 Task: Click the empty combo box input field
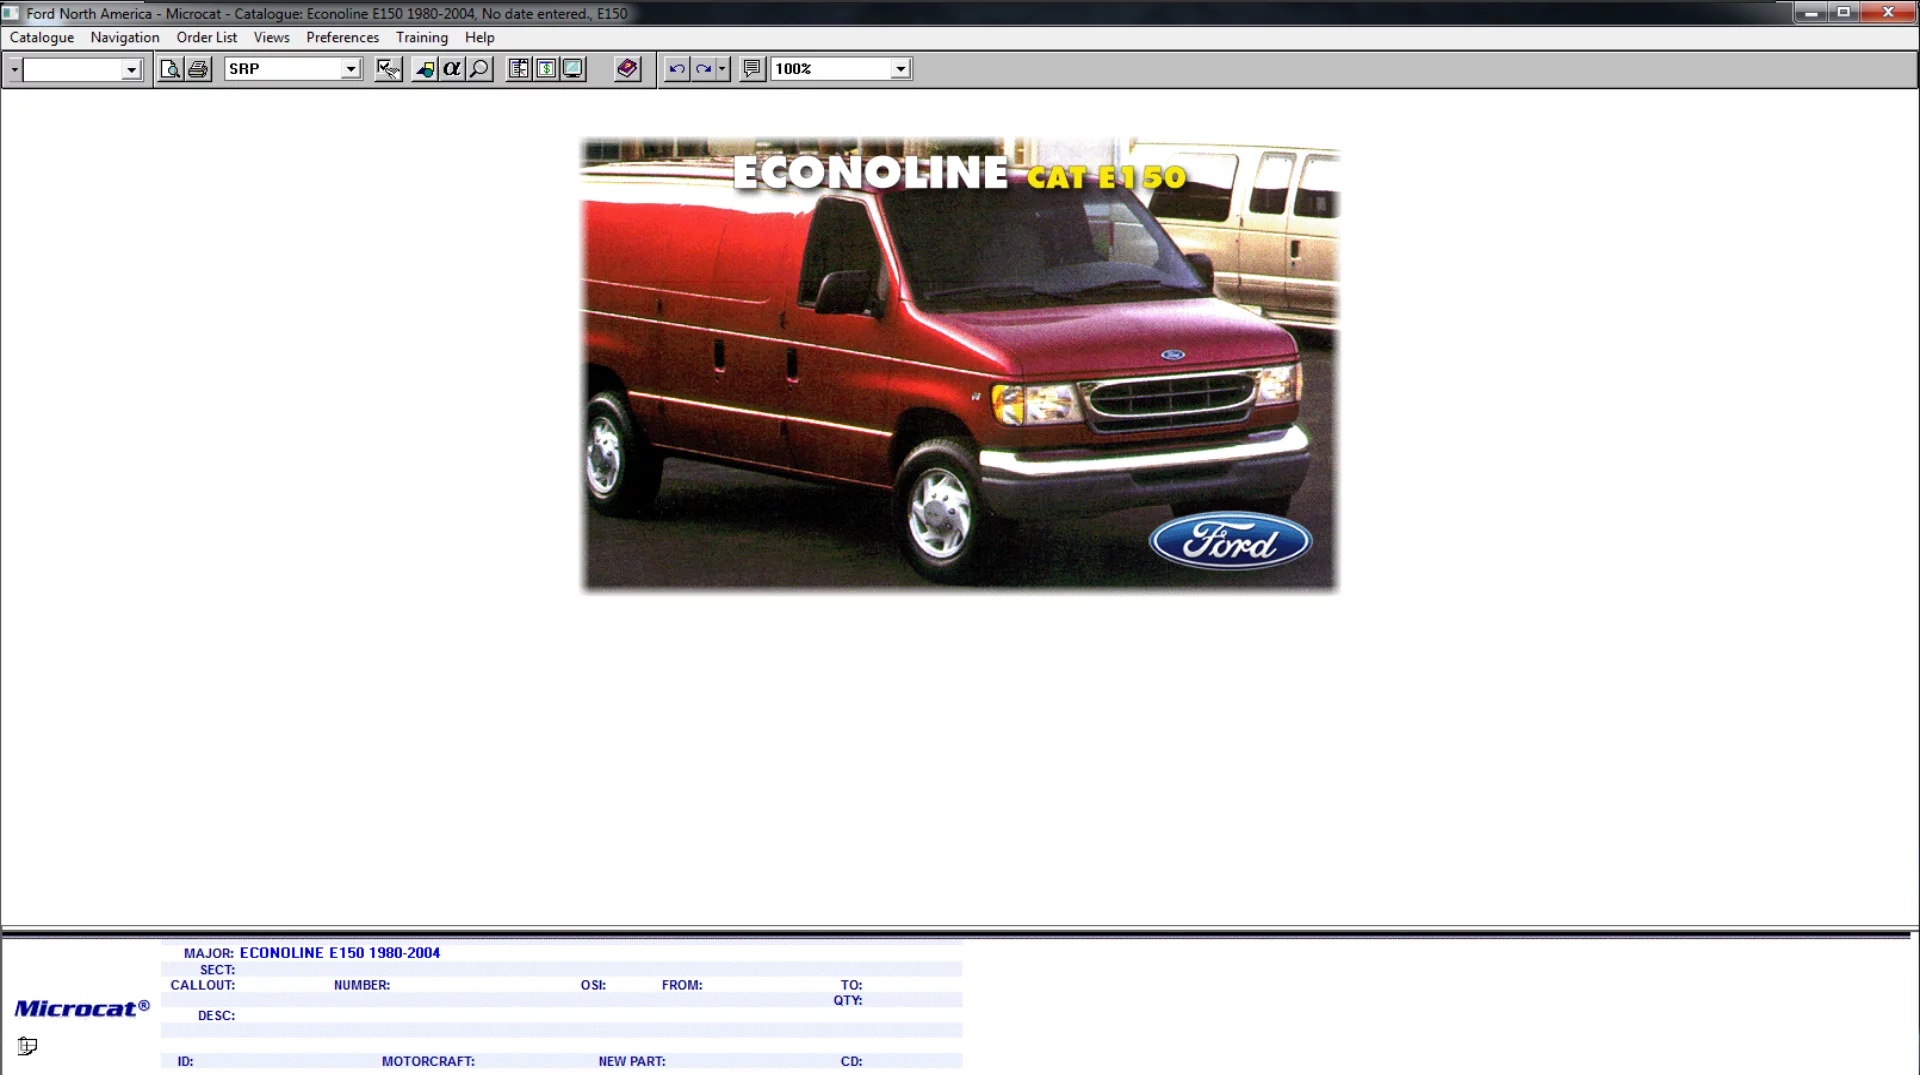[x=72, y=69]
